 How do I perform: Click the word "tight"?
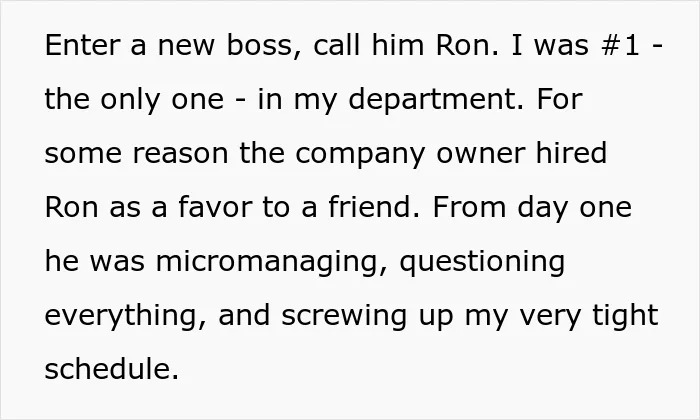click(625, 316)
